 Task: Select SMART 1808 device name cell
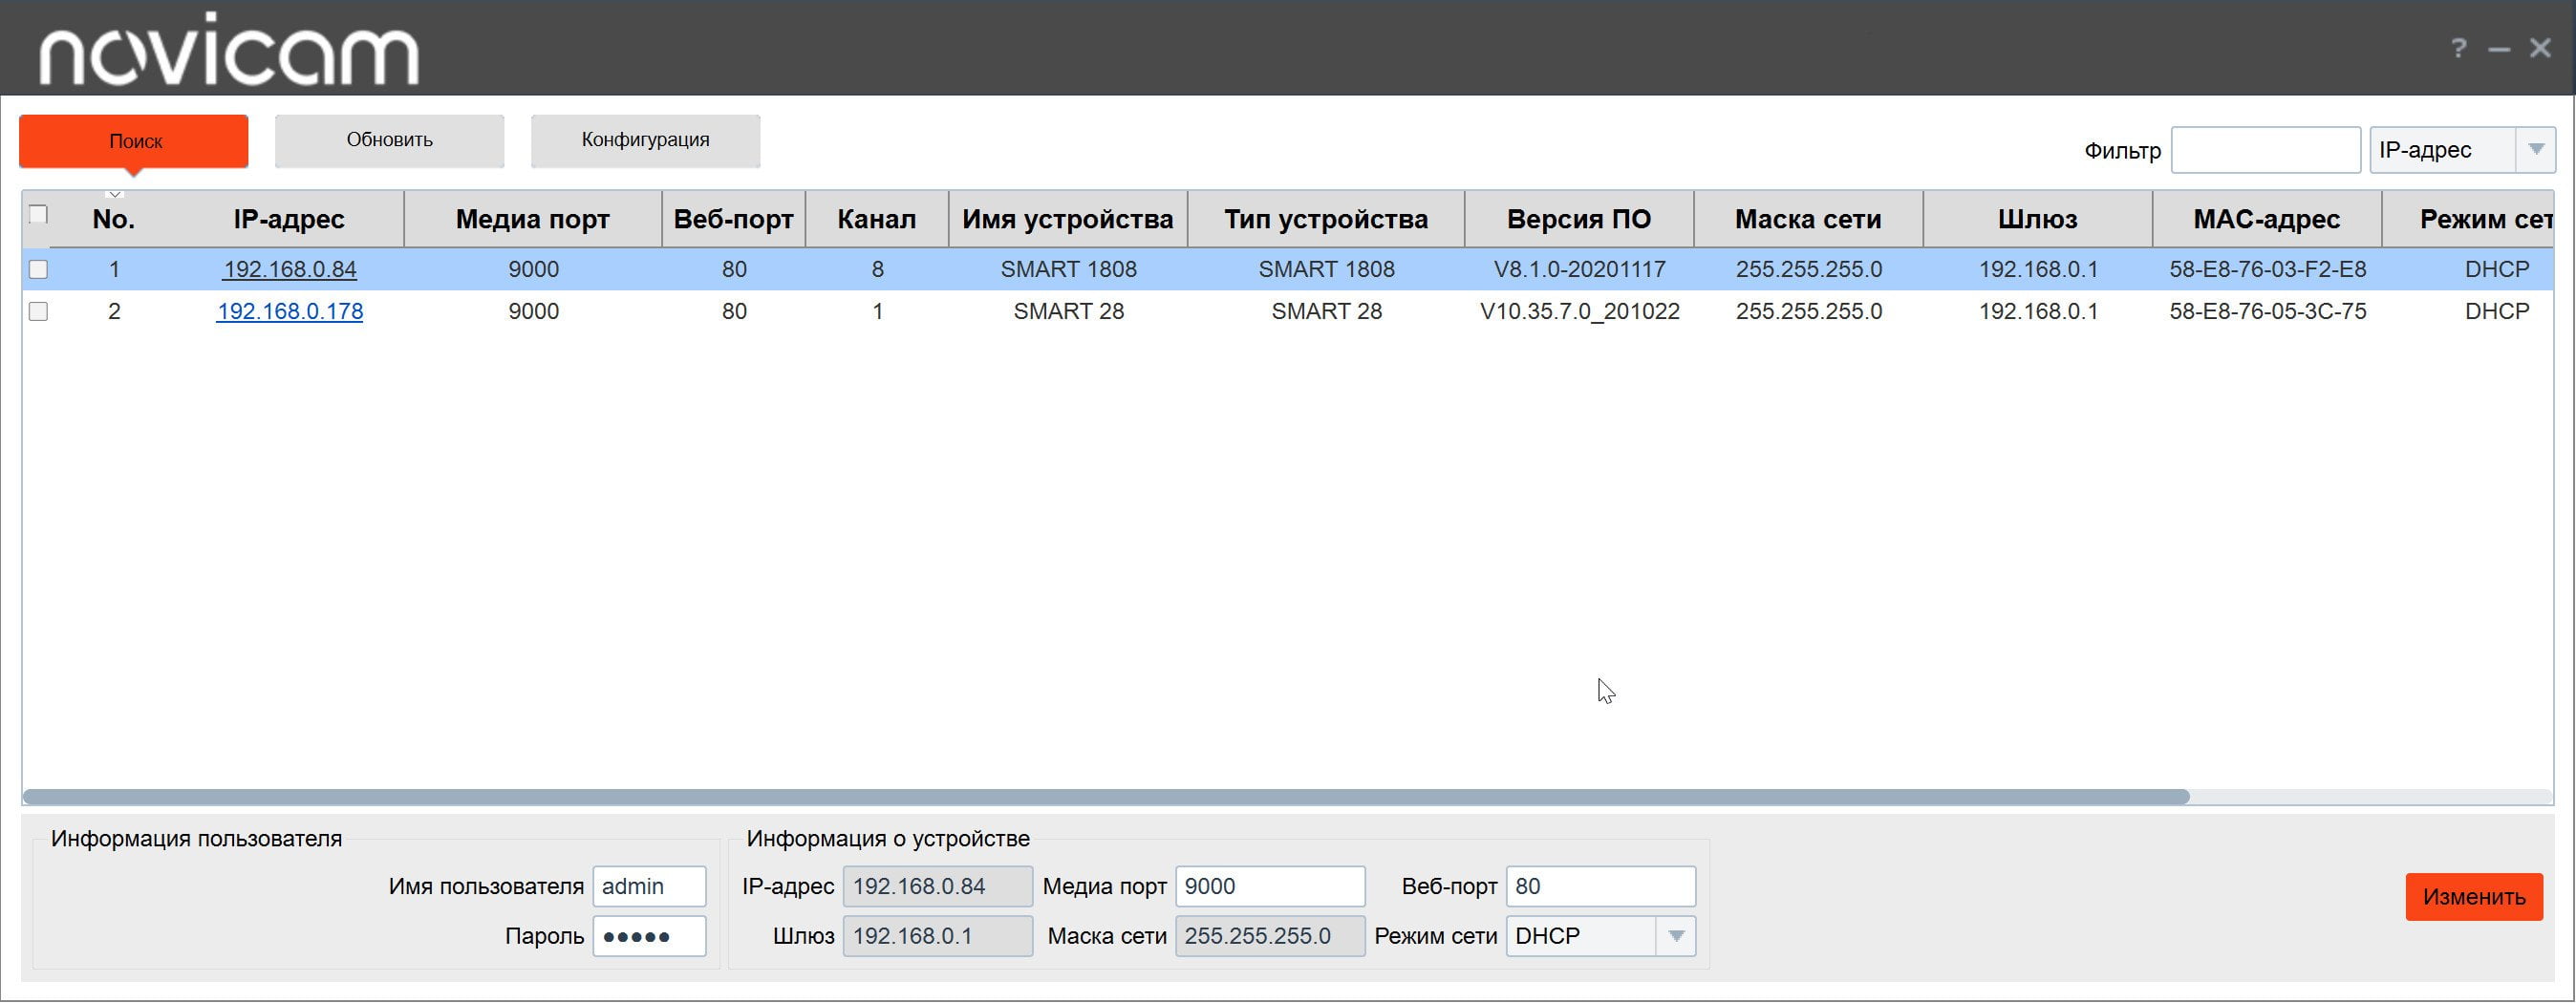click(x=1068, y=269)
